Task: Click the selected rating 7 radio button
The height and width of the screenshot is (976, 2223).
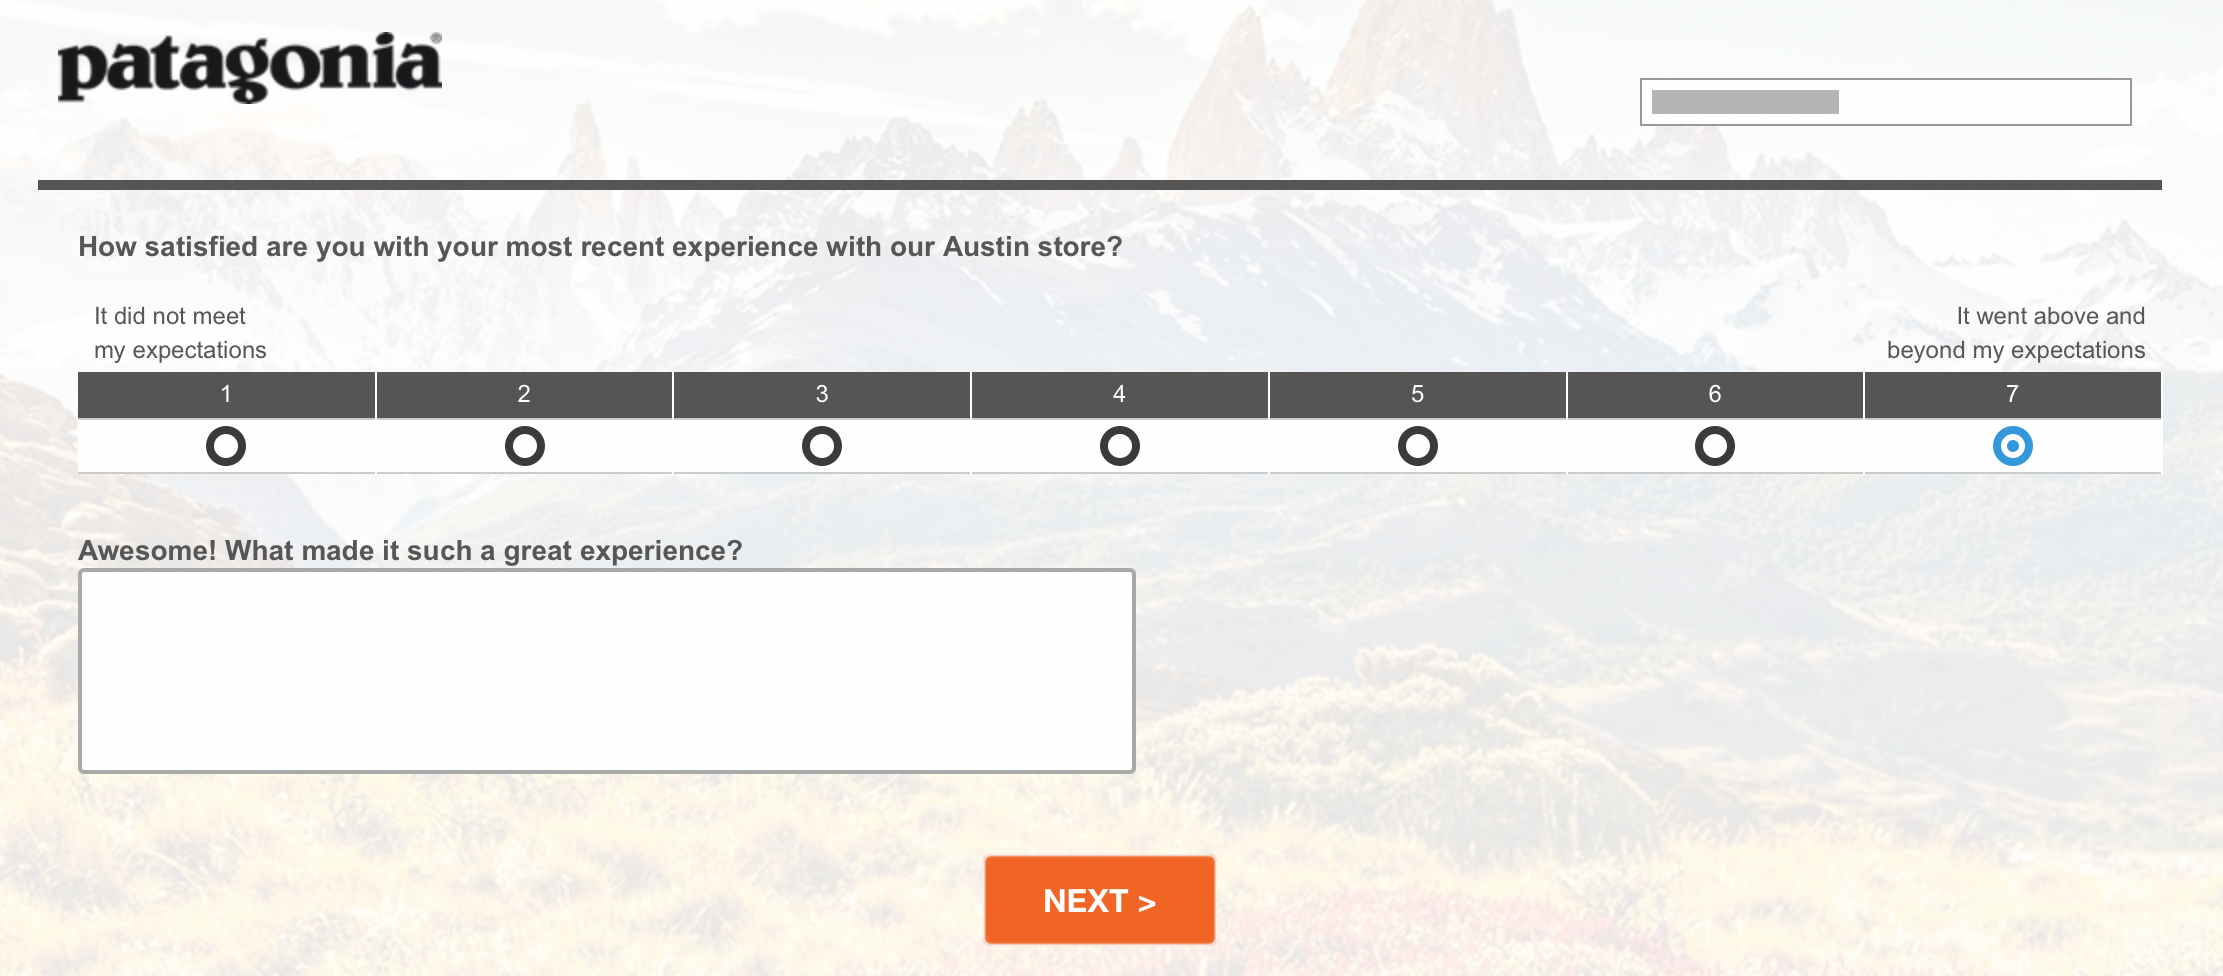Action: pyautogui.click(x=2012, y=446)
